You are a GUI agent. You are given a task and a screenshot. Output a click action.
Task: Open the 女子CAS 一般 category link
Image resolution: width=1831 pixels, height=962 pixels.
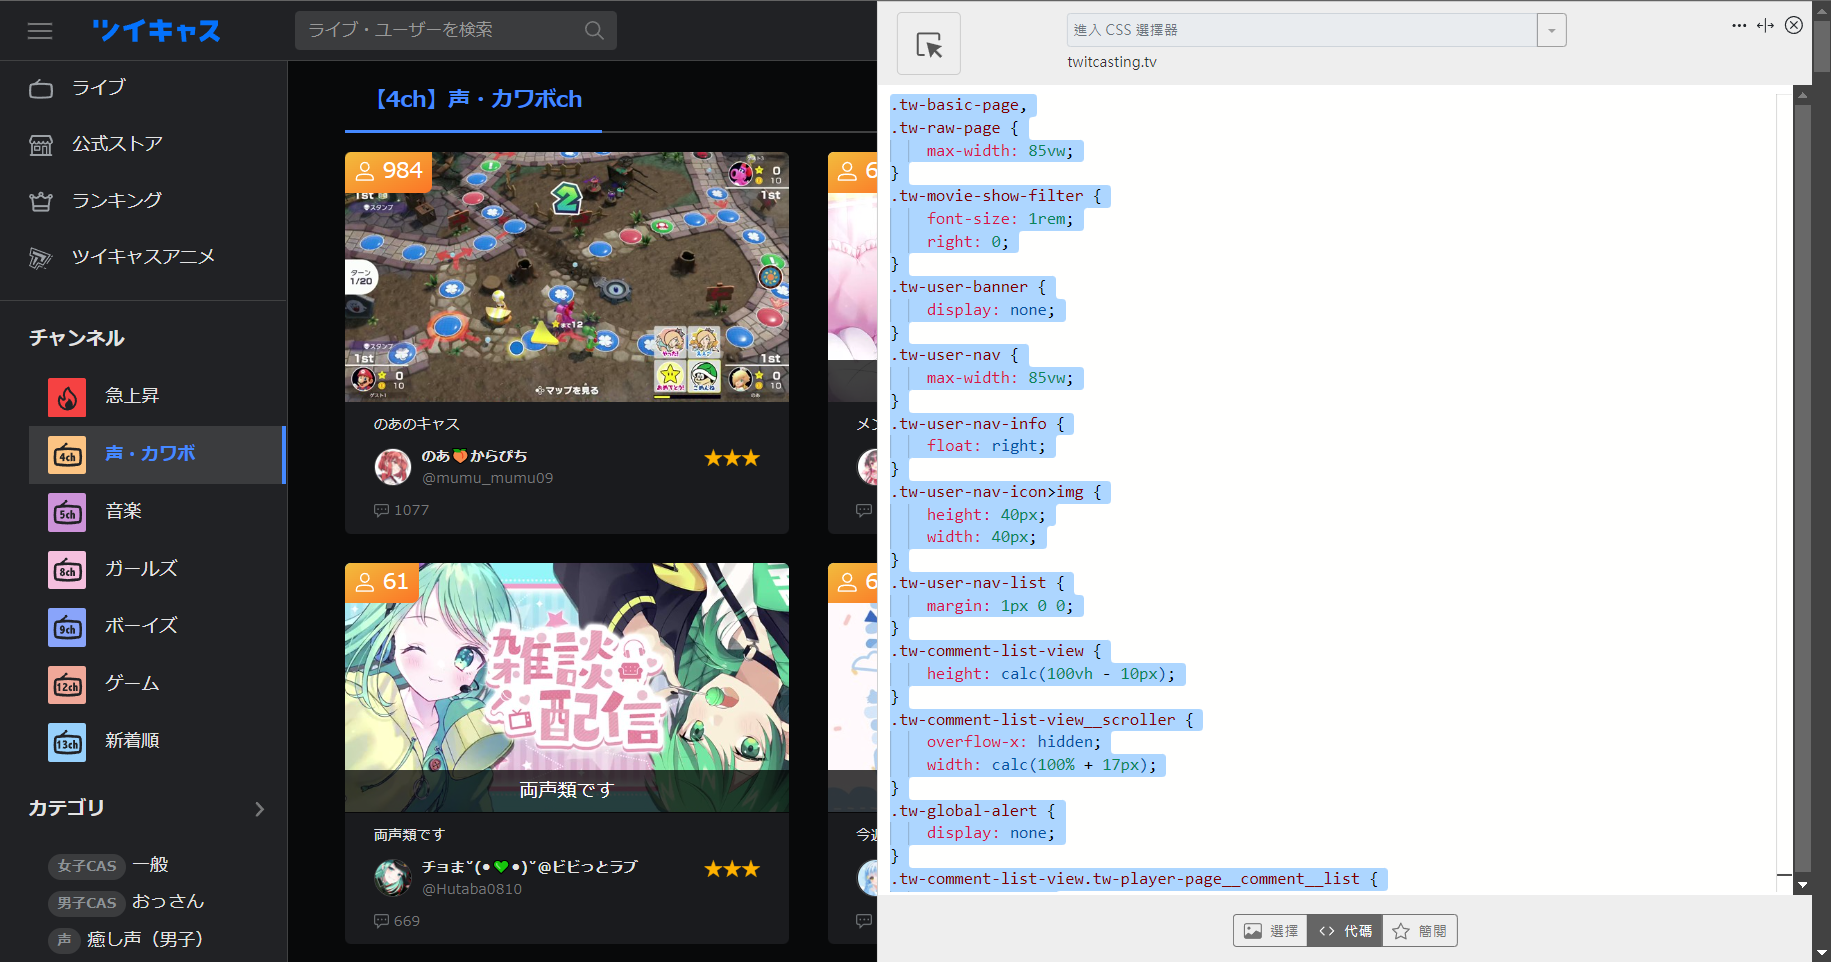[x=112, y=865]
